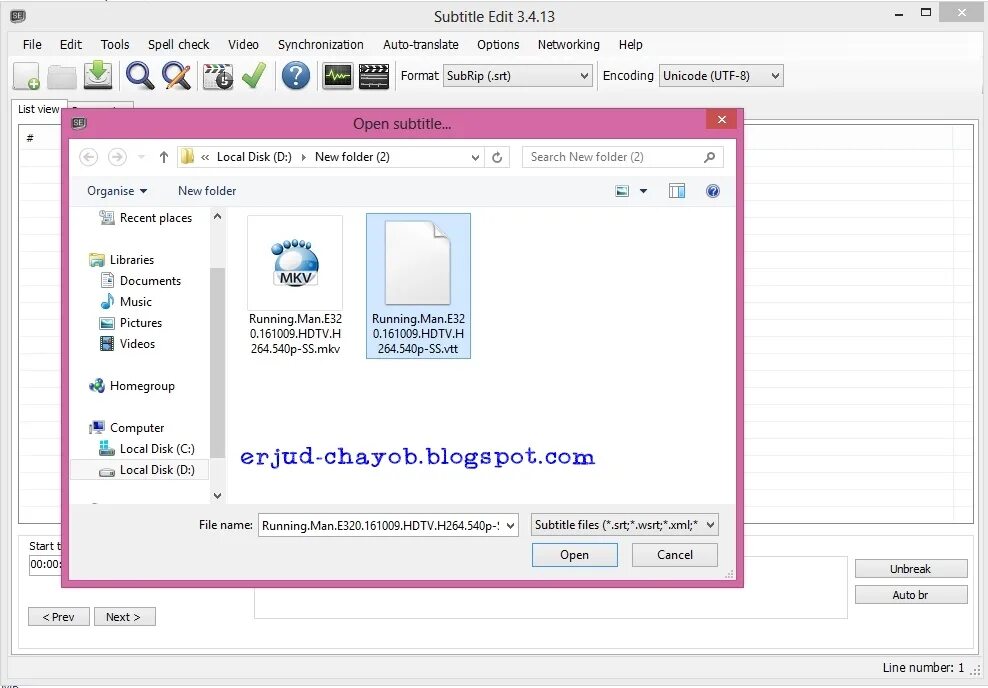Select Computer in navigation pane
Image resolution: width=988 pixels, height=688 pixels.
coord(127,428)
